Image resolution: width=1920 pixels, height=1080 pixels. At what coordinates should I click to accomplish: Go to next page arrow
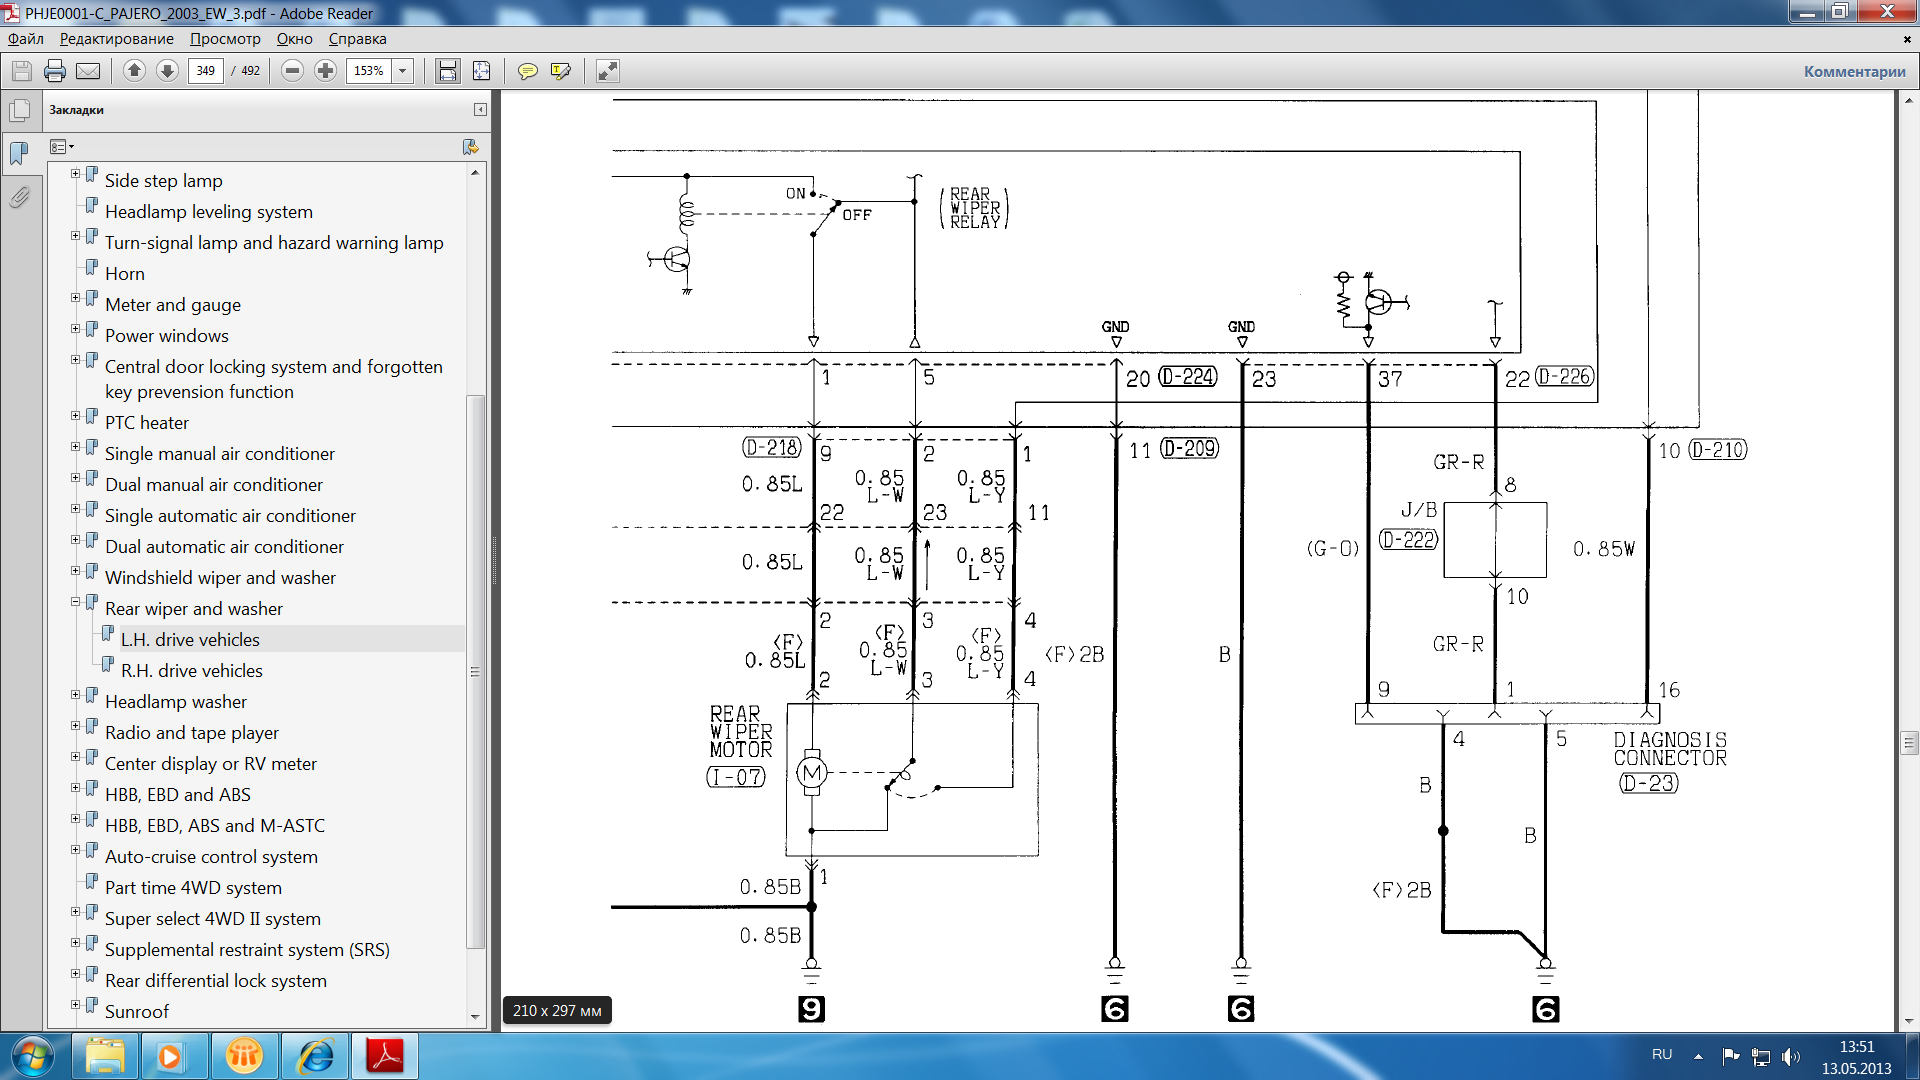[x=167, y=71]
